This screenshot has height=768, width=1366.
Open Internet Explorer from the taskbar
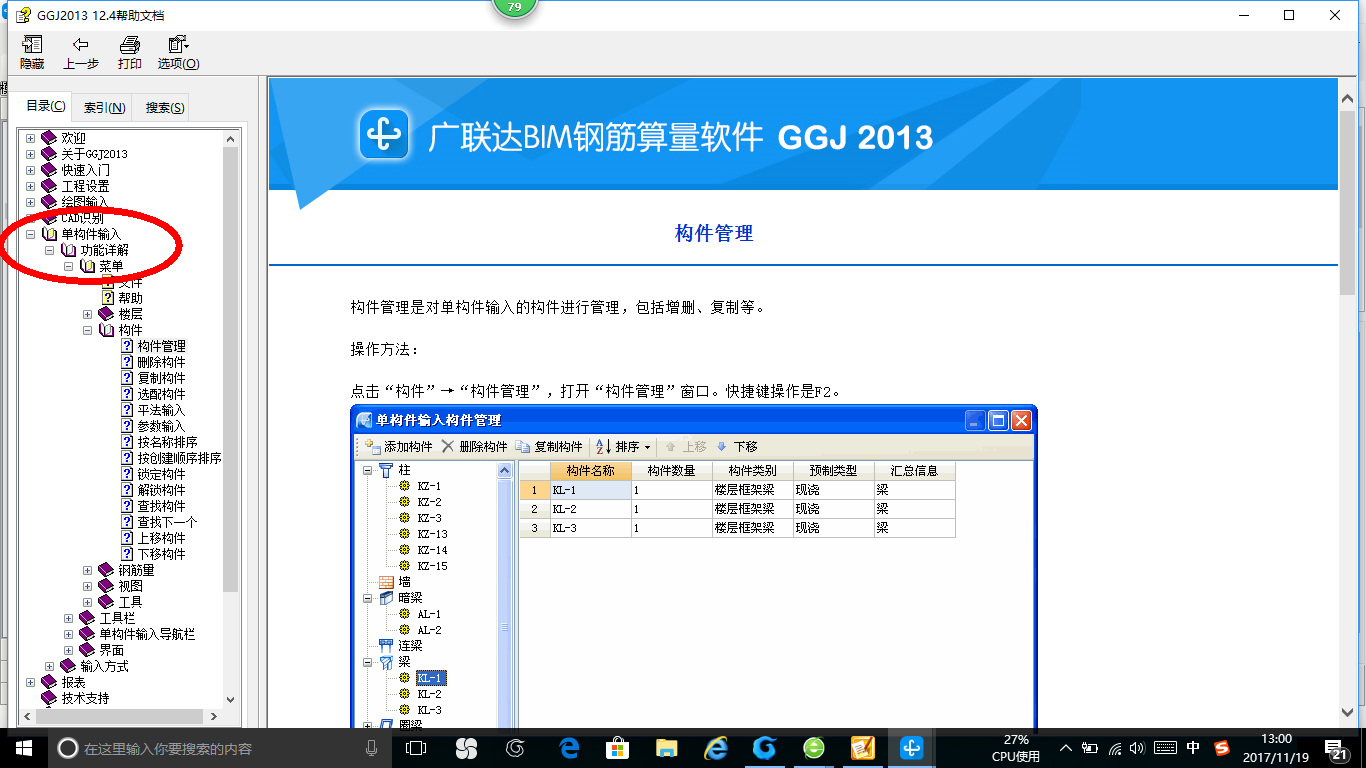click(x=716, y=748)
